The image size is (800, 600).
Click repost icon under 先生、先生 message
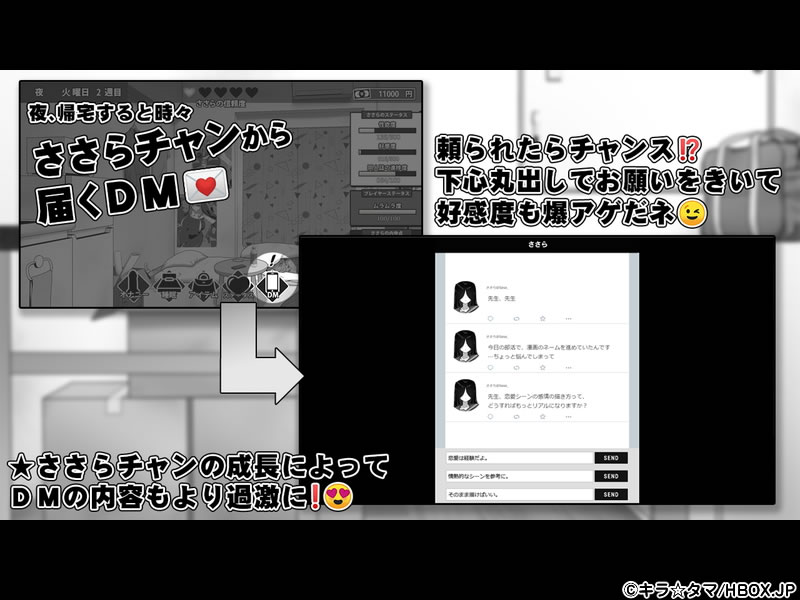(516, 318)
